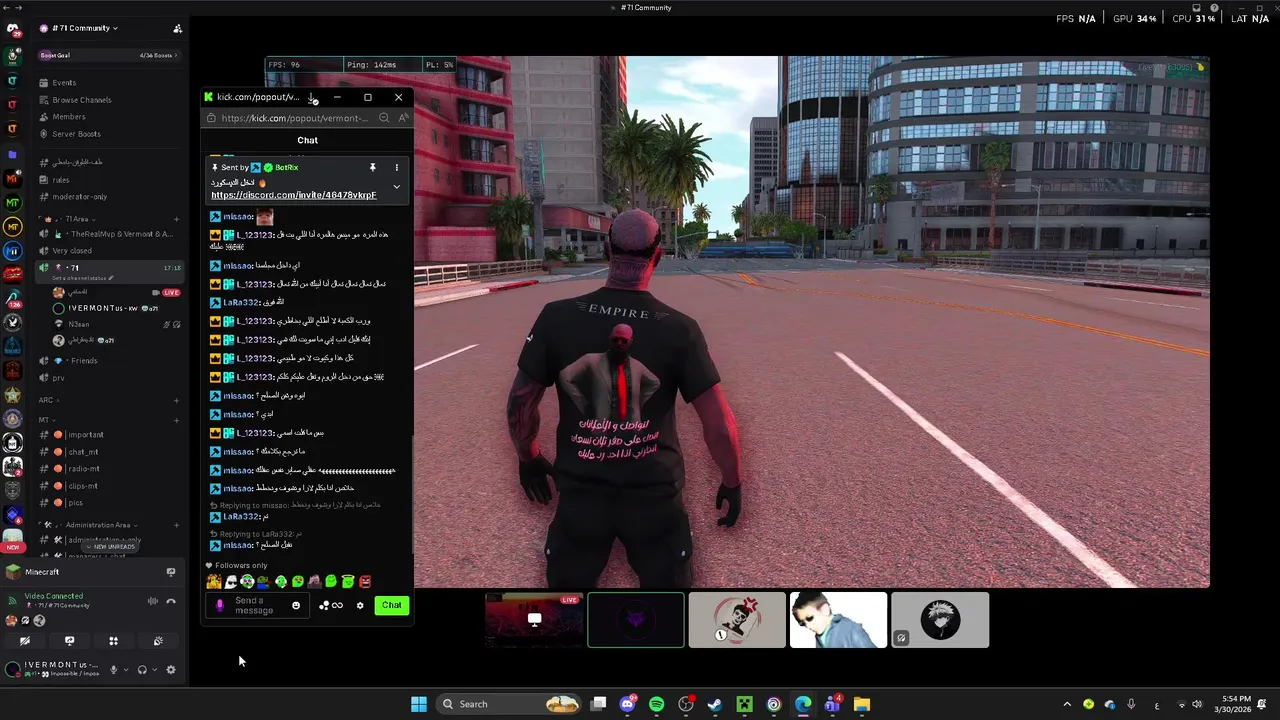Open Spotify from the taskbar
Screen dimensions: 1280x720
[656, 704]
